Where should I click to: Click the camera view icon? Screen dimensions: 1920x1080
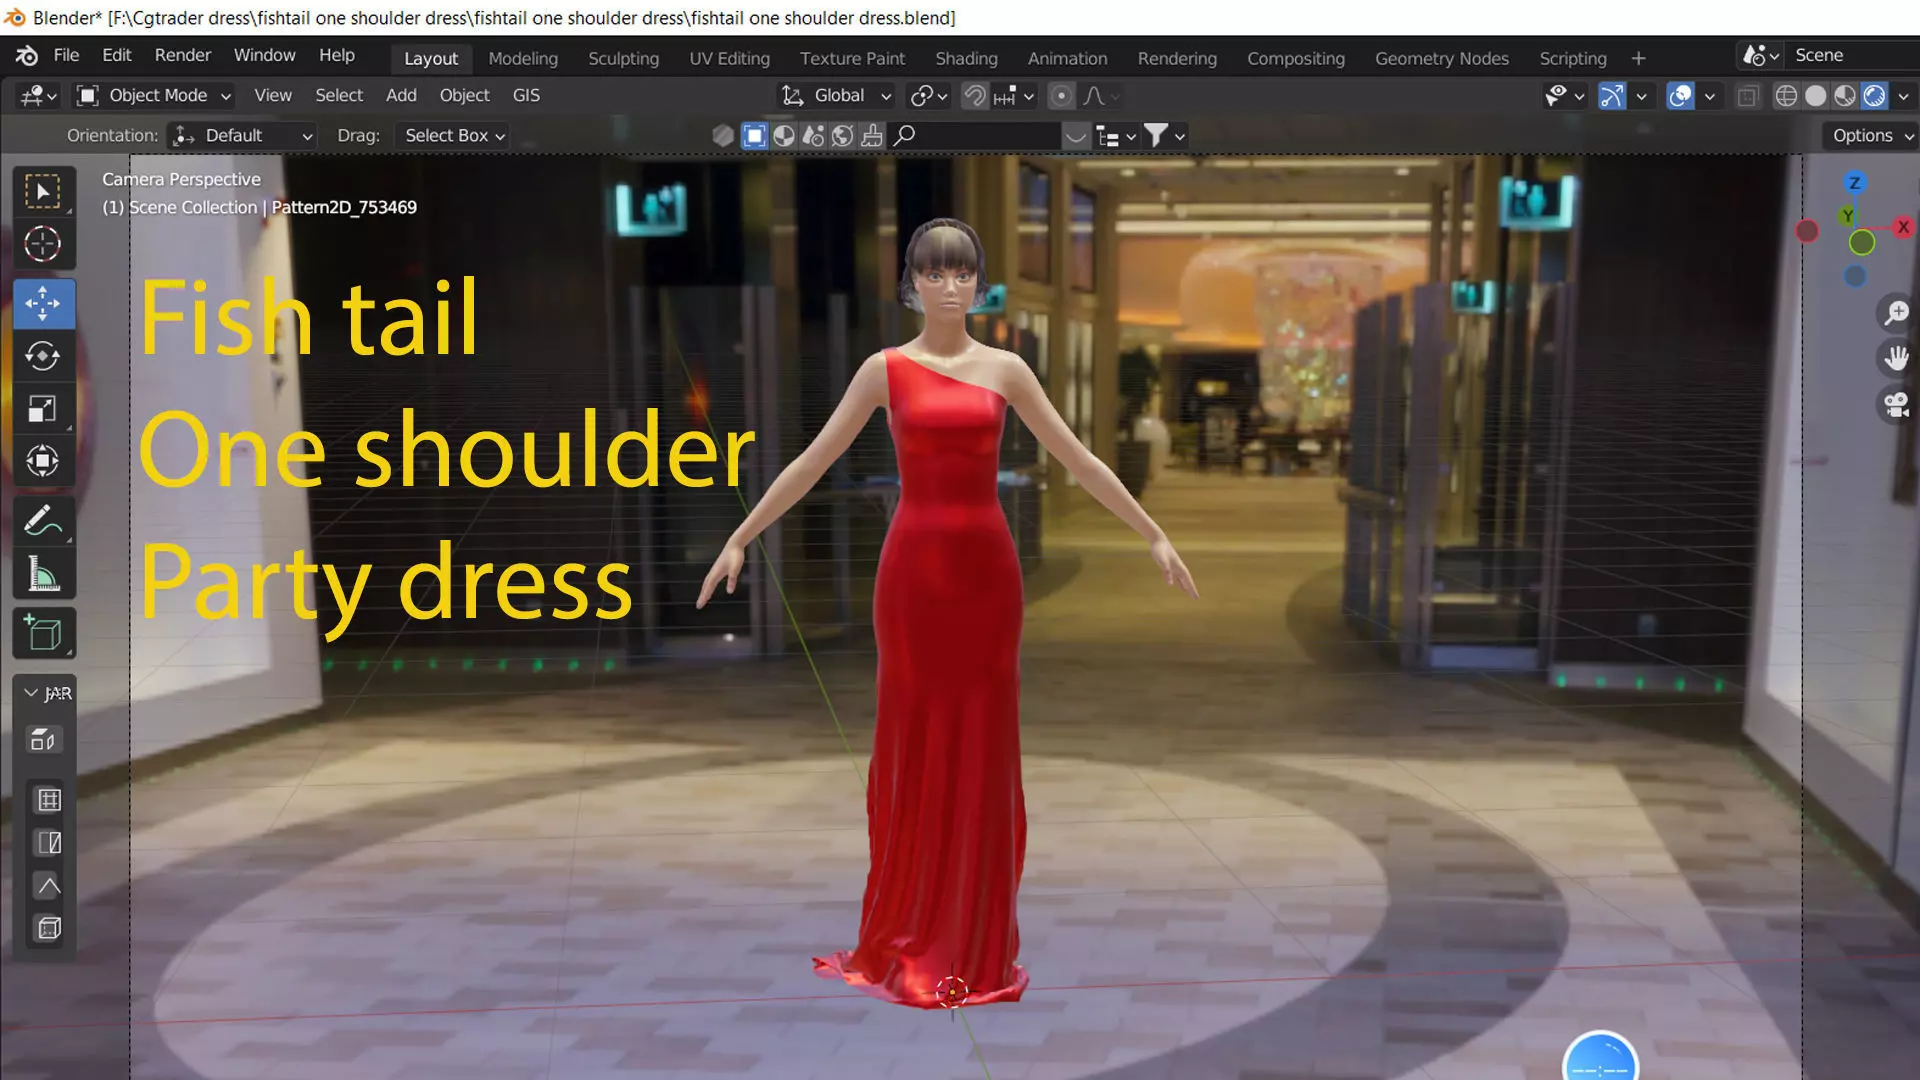coord(1896,405)
